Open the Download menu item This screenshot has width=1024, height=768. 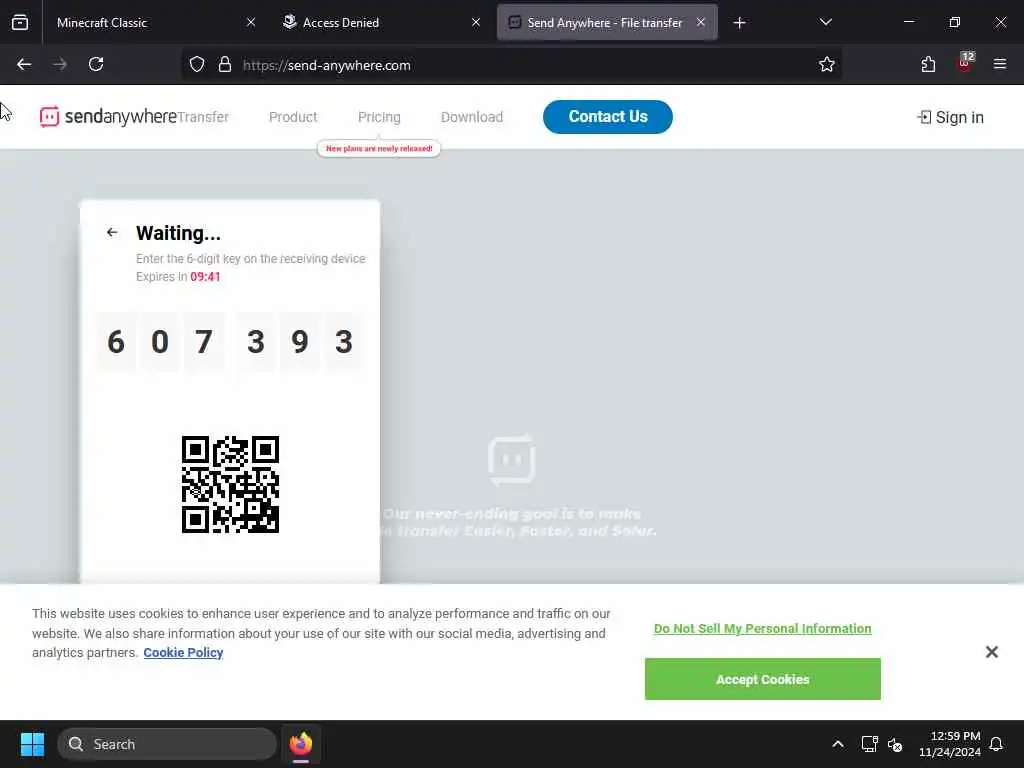[472, 117]
